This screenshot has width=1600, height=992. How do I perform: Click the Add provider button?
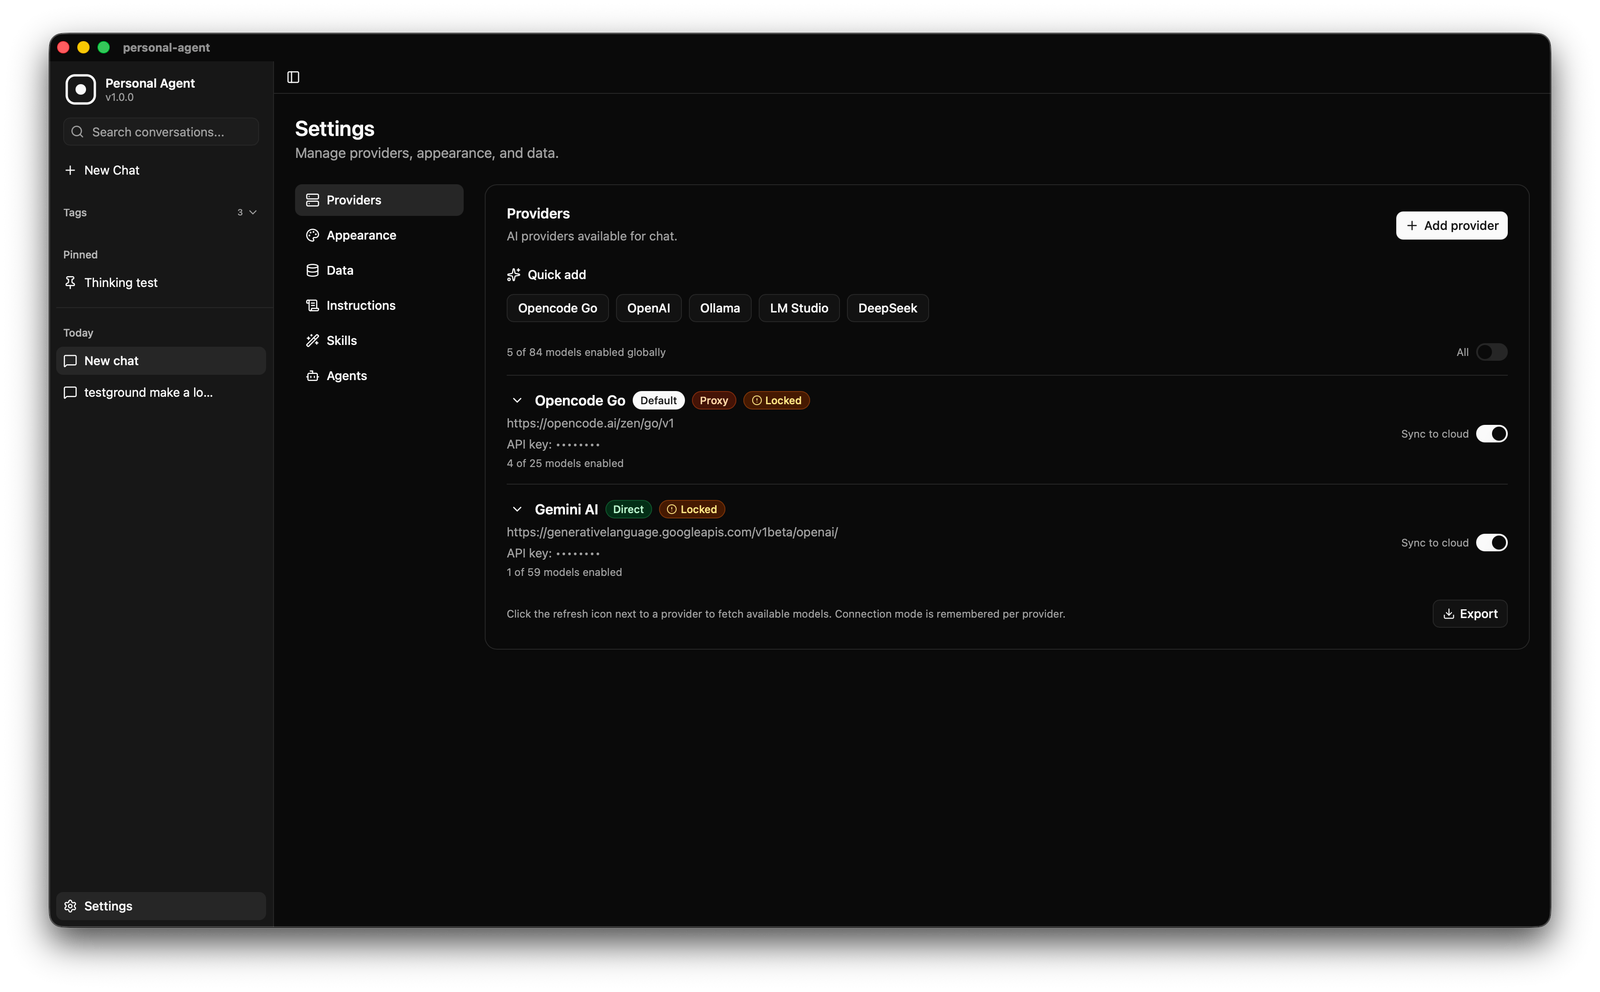pyautogui.click(x=1451, y=225)
